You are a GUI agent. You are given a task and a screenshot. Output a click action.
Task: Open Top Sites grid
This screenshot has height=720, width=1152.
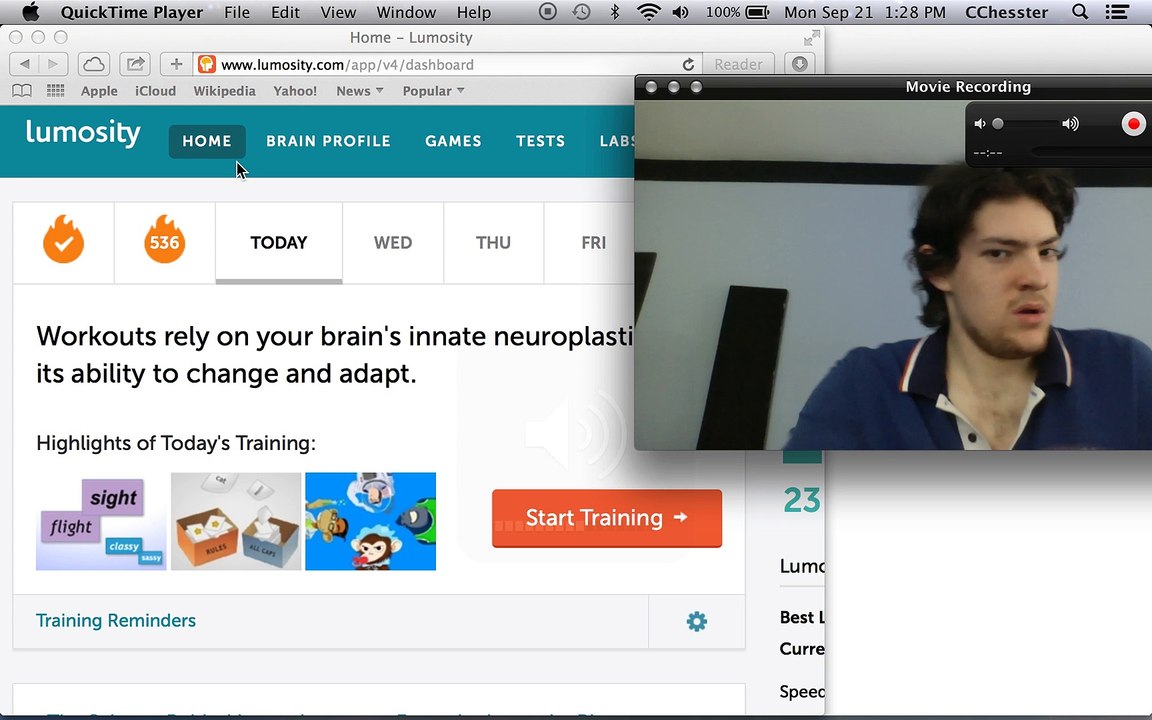coord(55,90)
